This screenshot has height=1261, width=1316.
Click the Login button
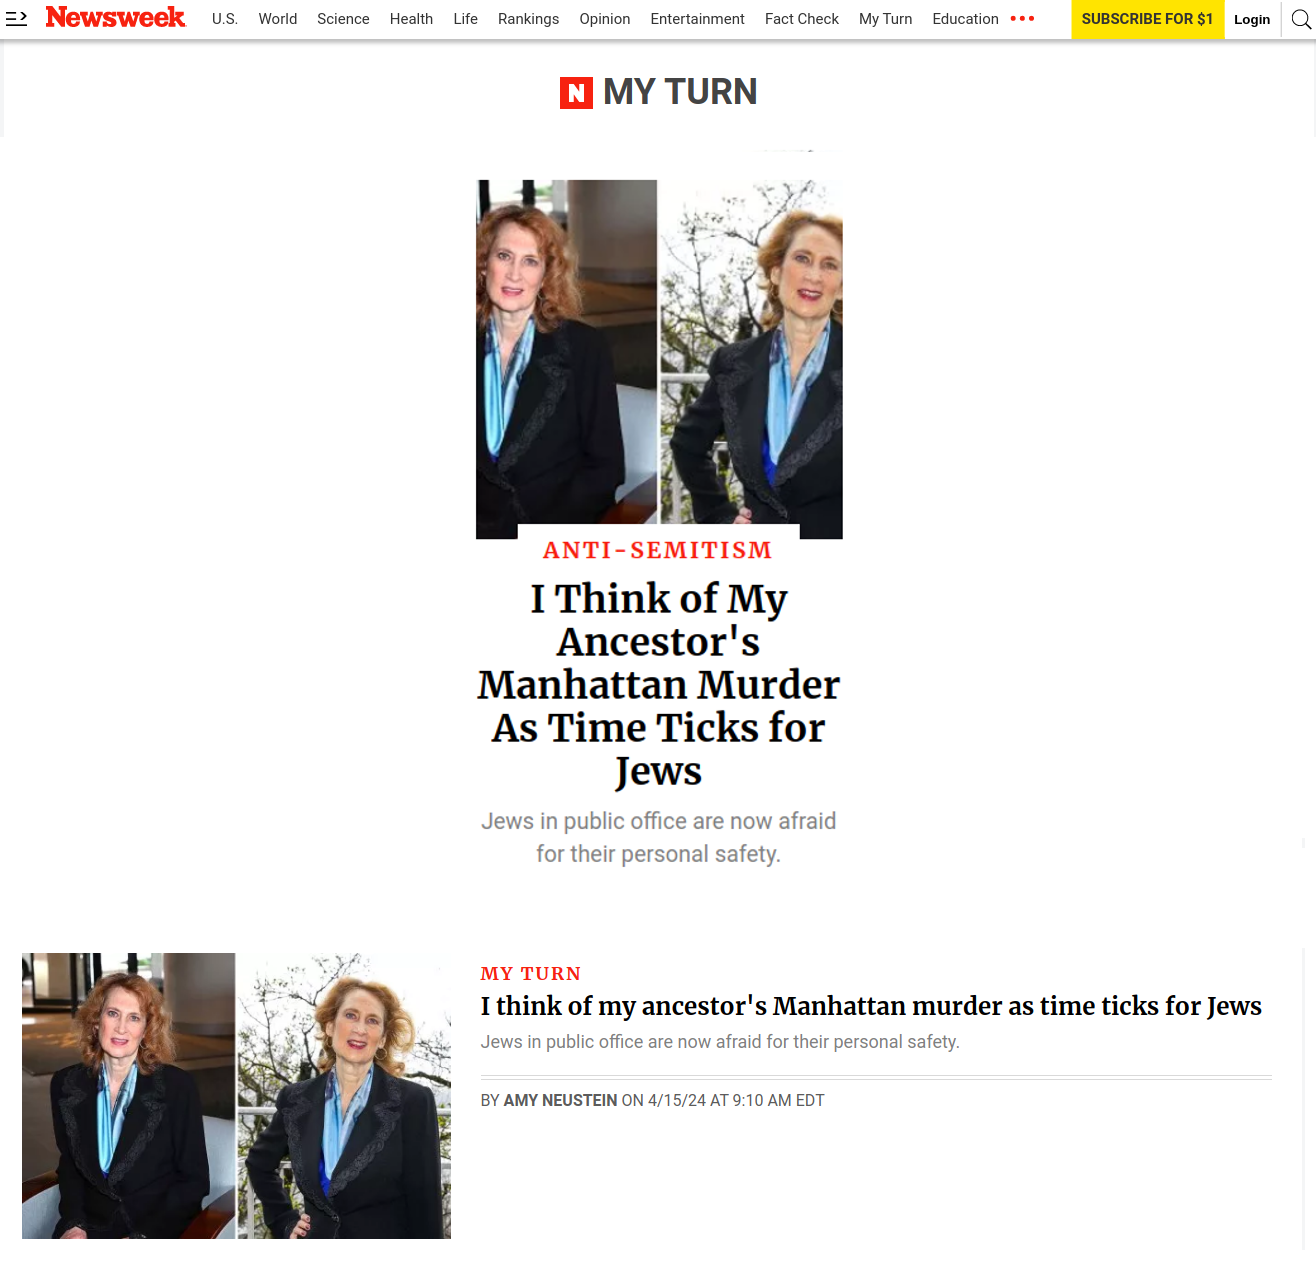point(1252,19)
